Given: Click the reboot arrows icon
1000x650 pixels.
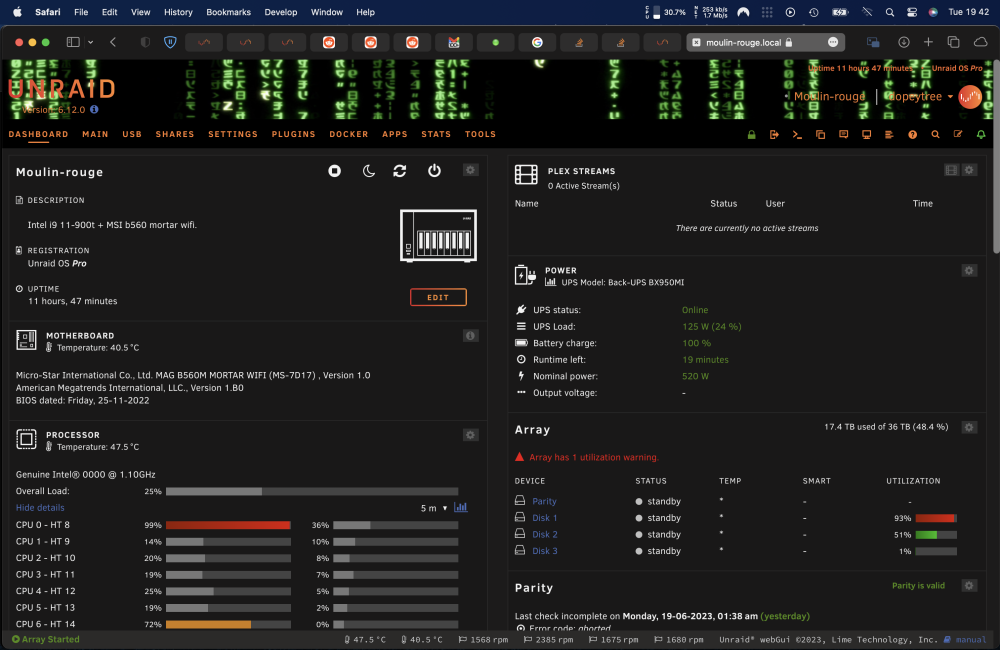Looking at the screenshot, I should click(x=400, y=171).
